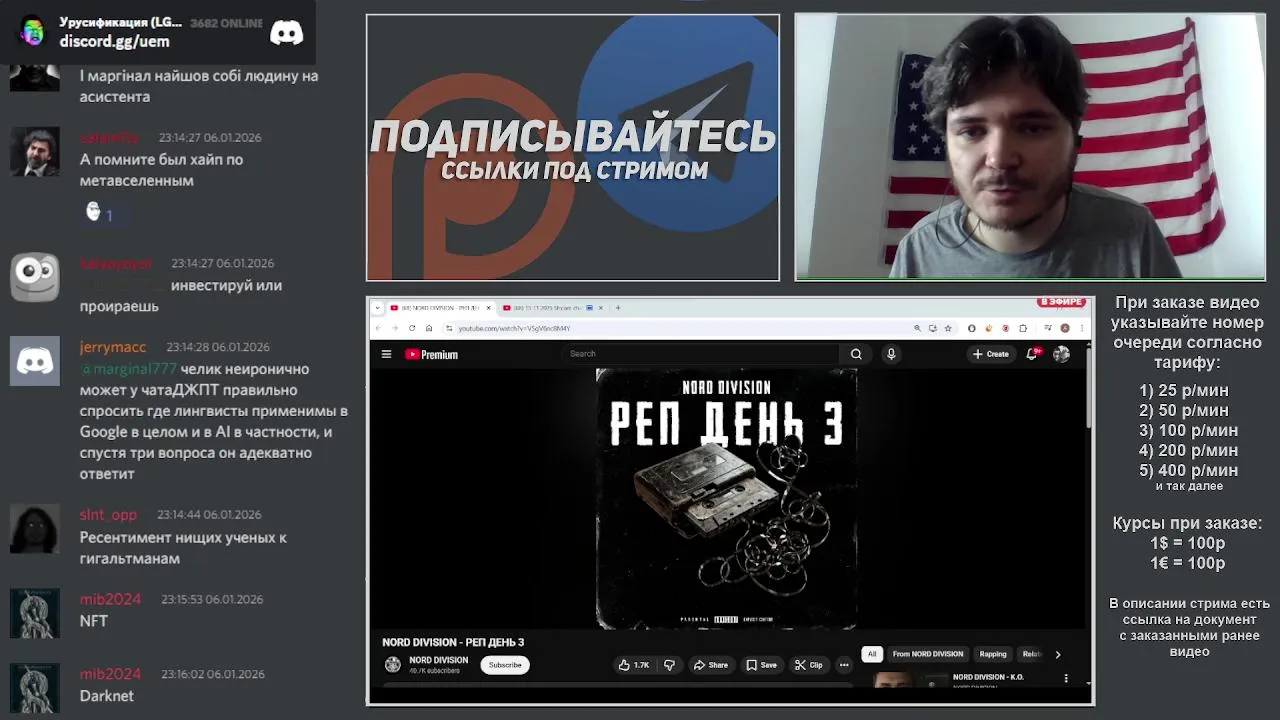Bookmark the page with star icon

948,328
